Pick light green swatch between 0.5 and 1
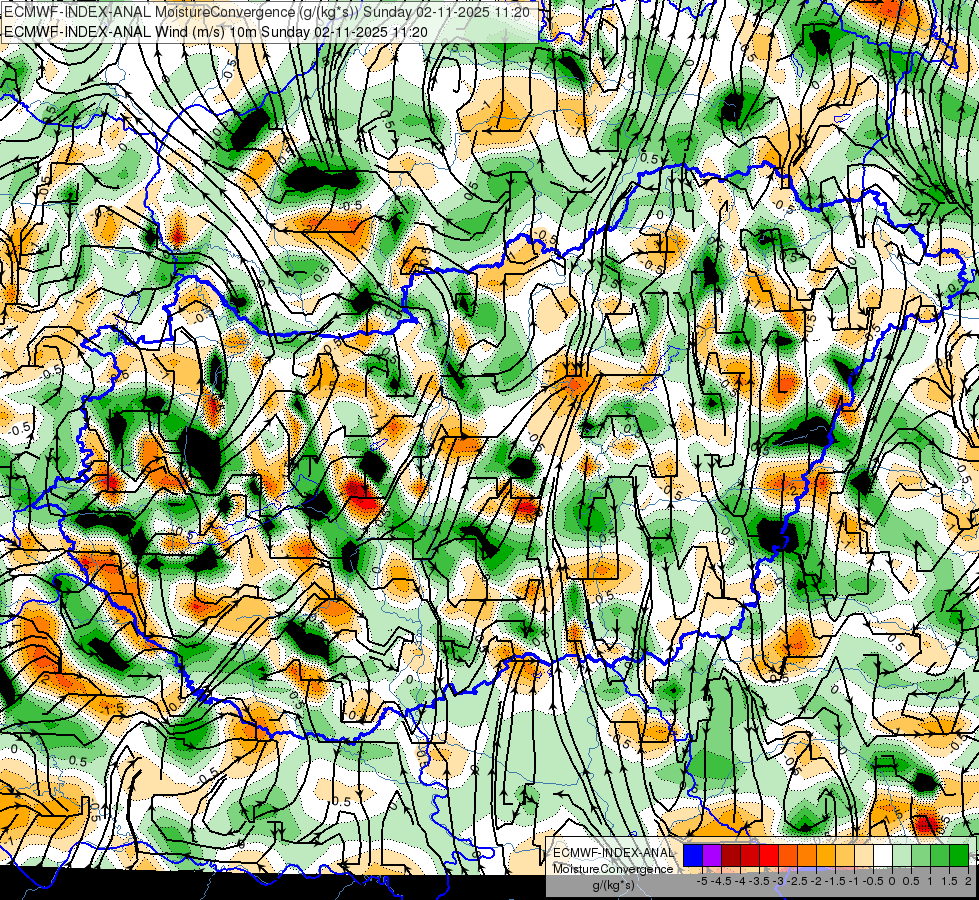The width and height of the screenshot is (979, 900). tap(922, 855)
